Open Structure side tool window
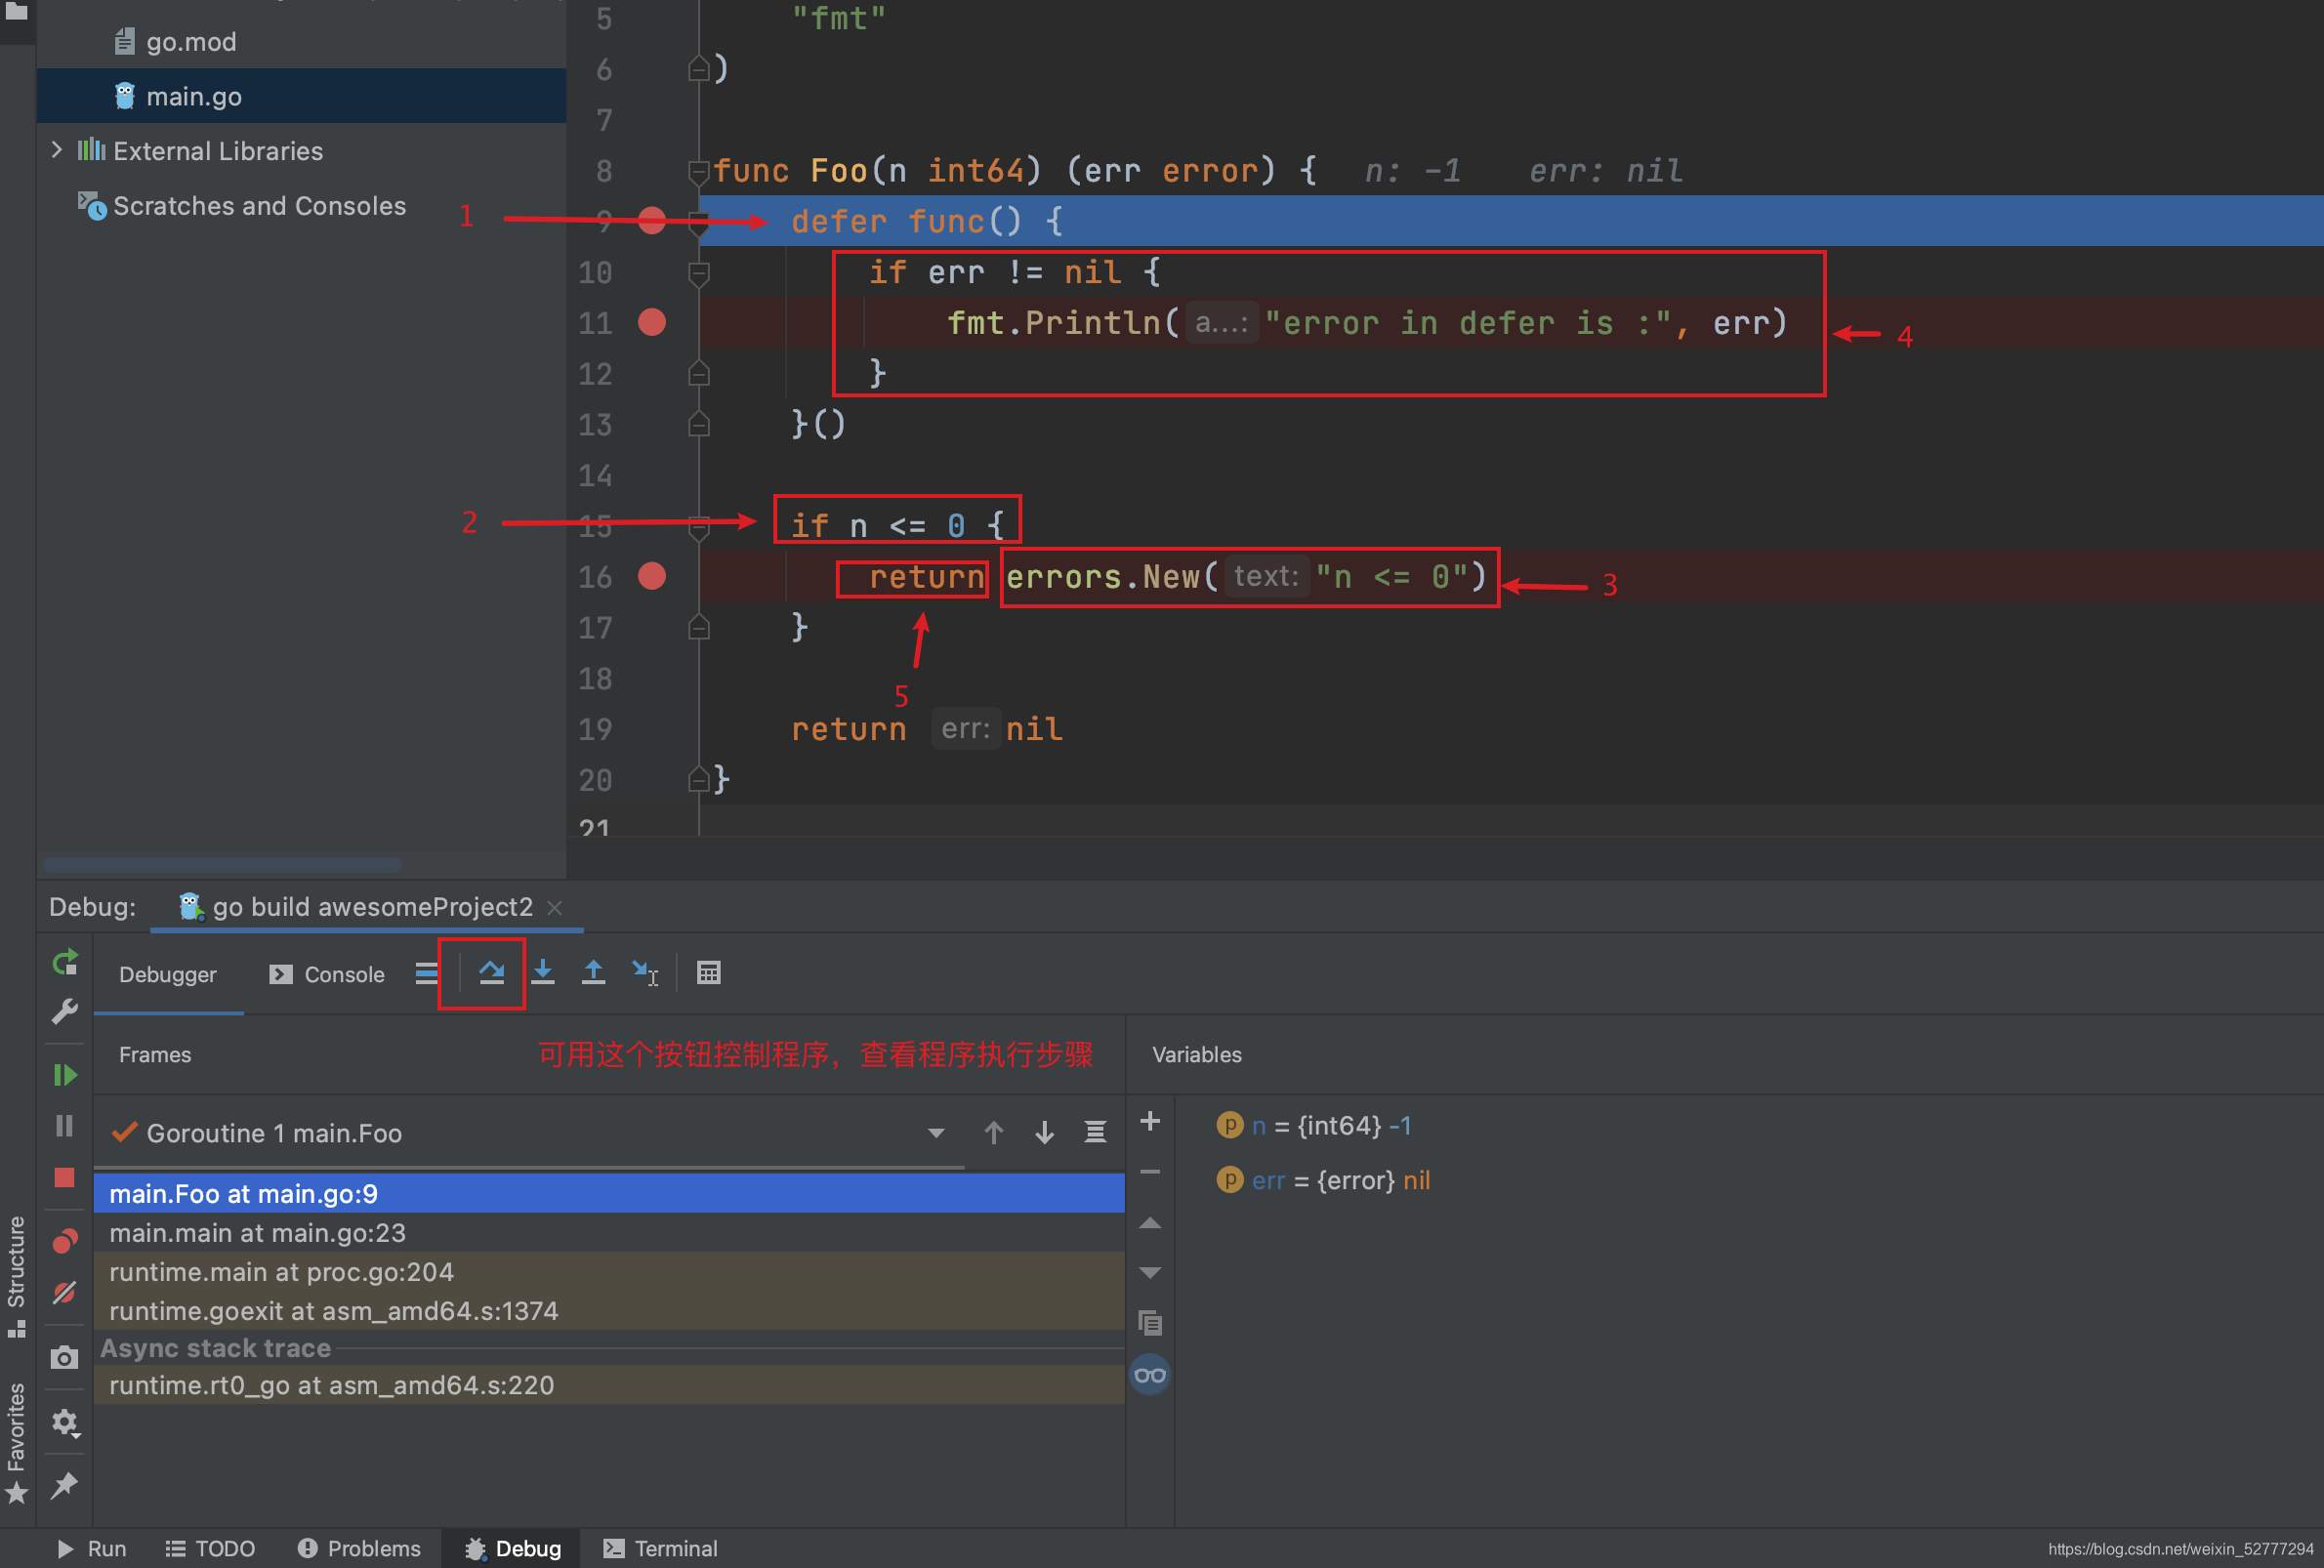 [16, 1275]
